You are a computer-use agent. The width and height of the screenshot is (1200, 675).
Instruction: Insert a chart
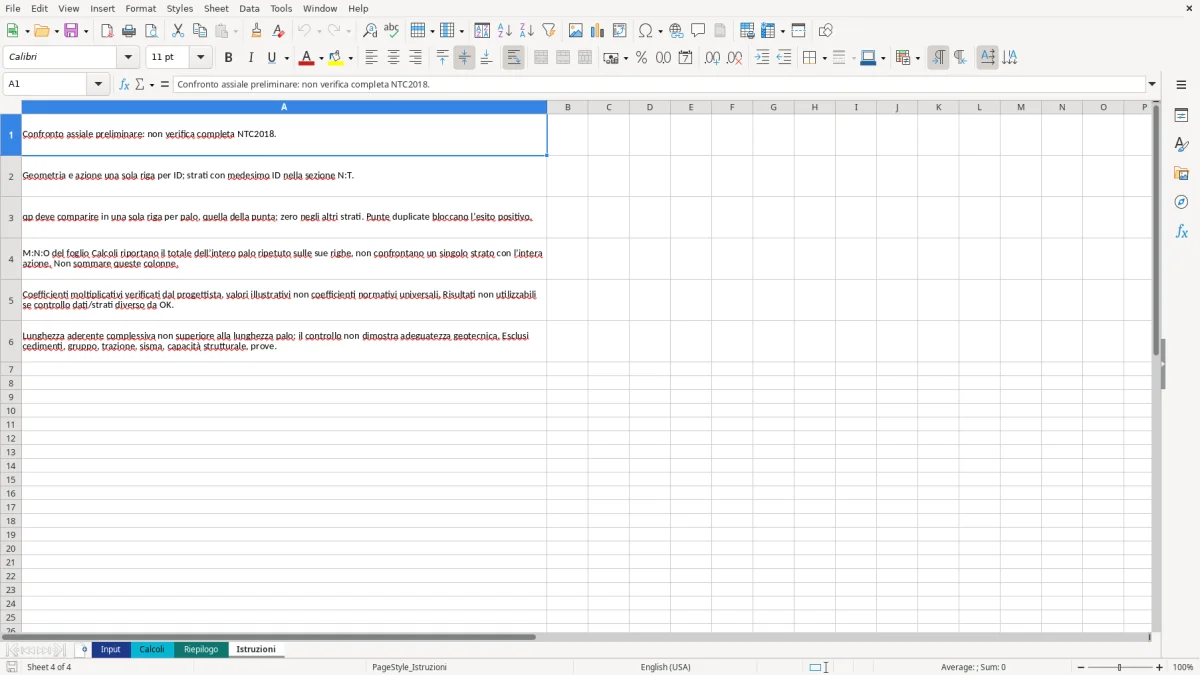pos(598,31)
